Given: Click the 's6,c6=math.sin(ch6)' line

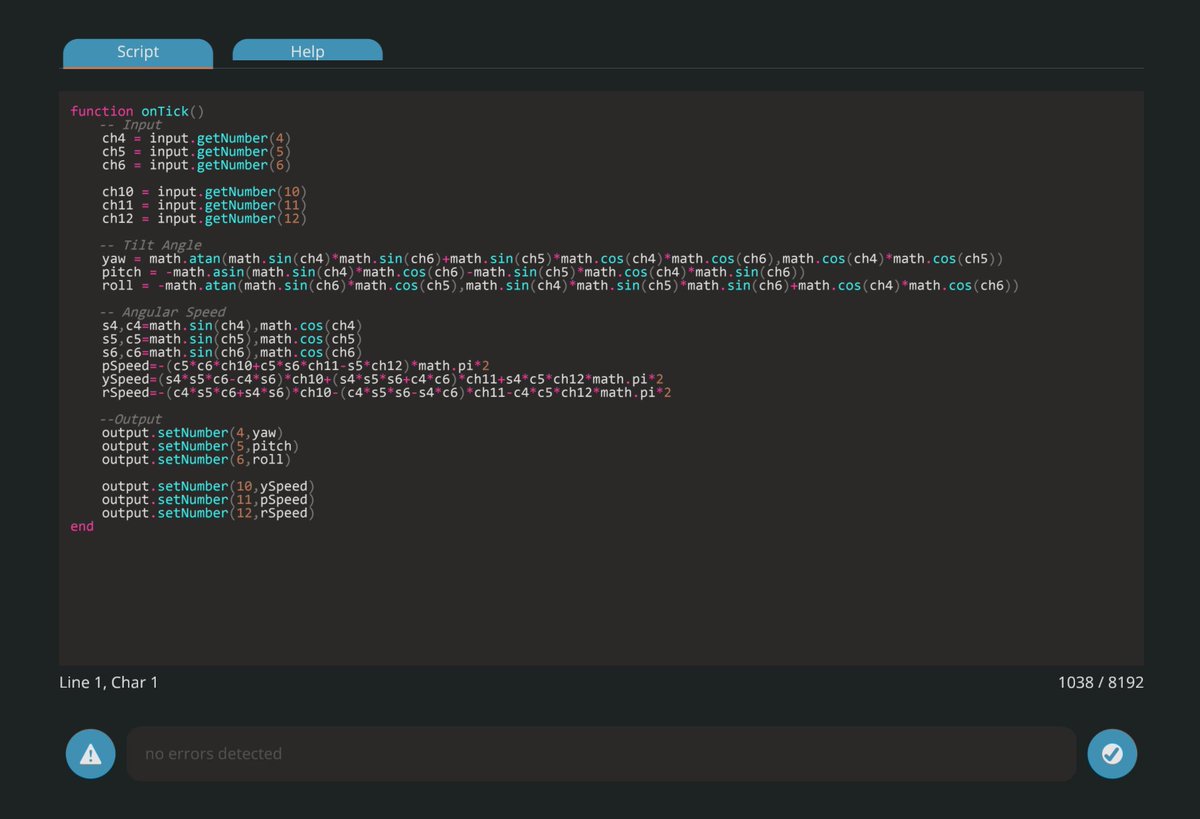Looking at the screenshot, I should pyautogui.click(x=233, y=352).
